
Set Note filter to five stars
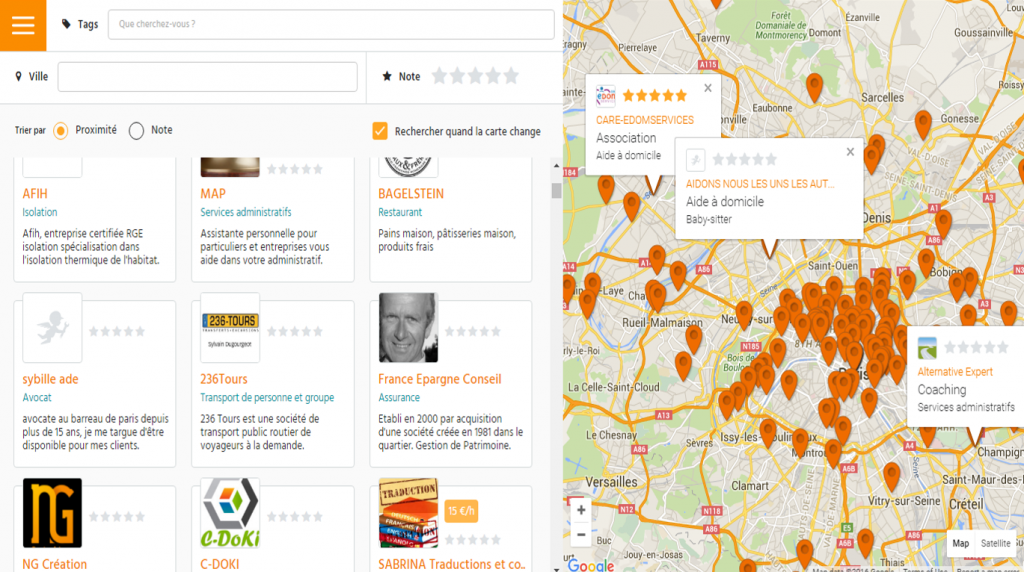coord(511,76)
